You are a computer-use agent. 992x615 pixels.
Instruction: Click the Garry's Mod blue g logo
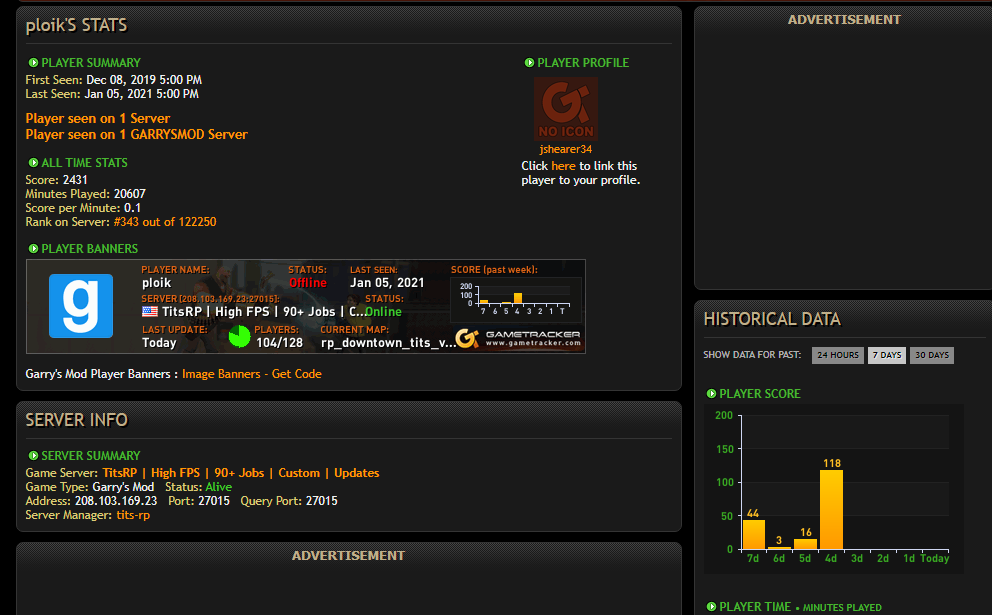(81, 306)
